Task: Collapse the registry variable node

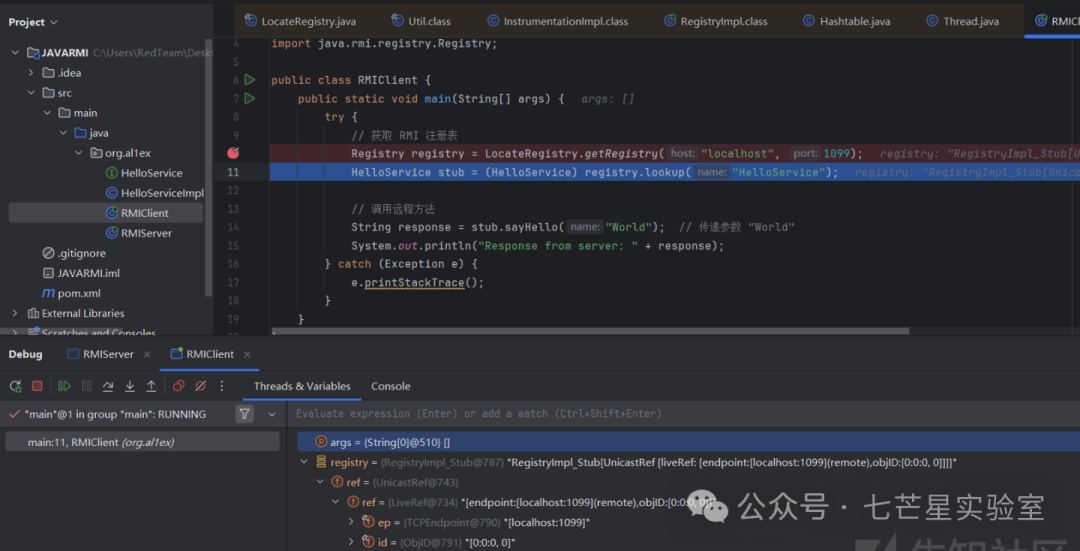Action: (x=304, y=462)
